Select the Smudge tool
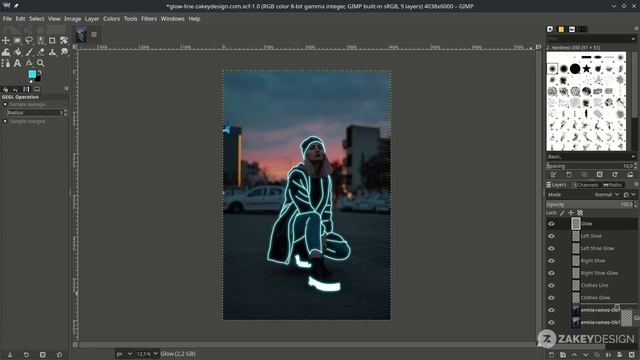Viewport: 640px width, 360px height. point(64,52)
